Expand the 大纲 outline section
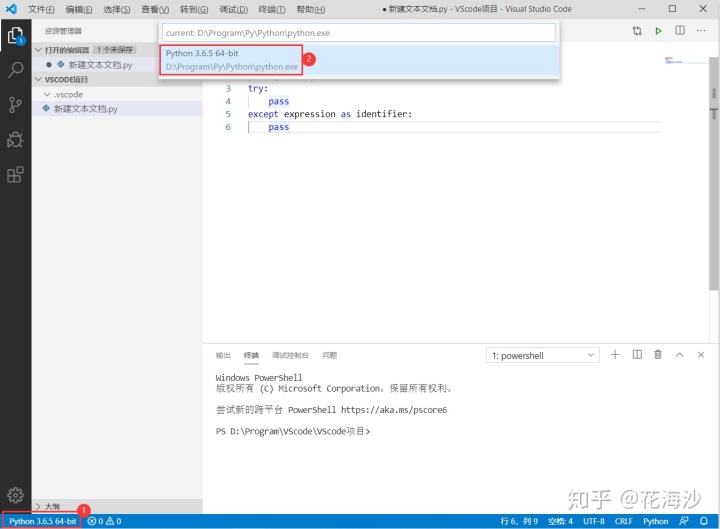720x529 pixels. (39, 506)
